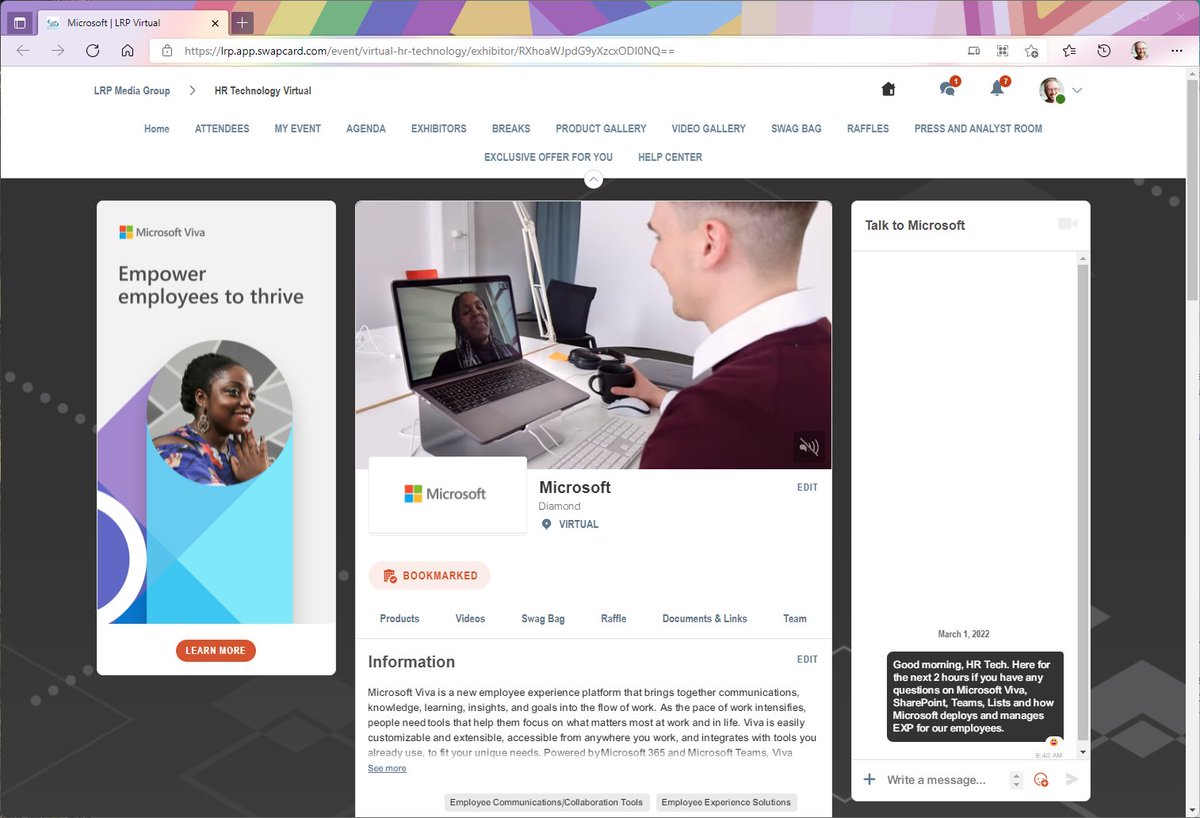Switch to the booth Swag Bag tab
This screenshot has width=1200, height=818.
pyautogui.click(x=543, y=619)
